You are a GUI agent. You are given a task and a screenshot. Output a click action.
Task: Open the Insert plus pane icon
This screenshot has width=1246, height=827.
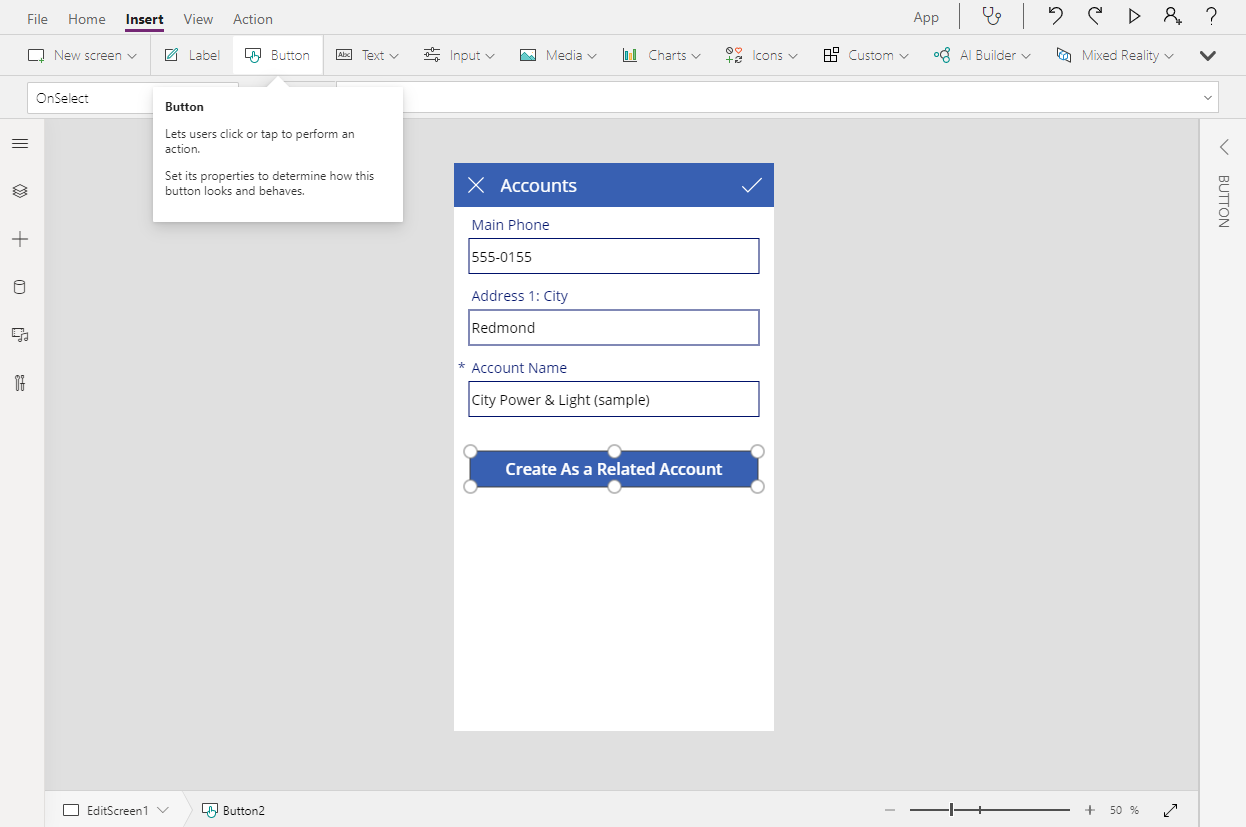click(20, 239)
